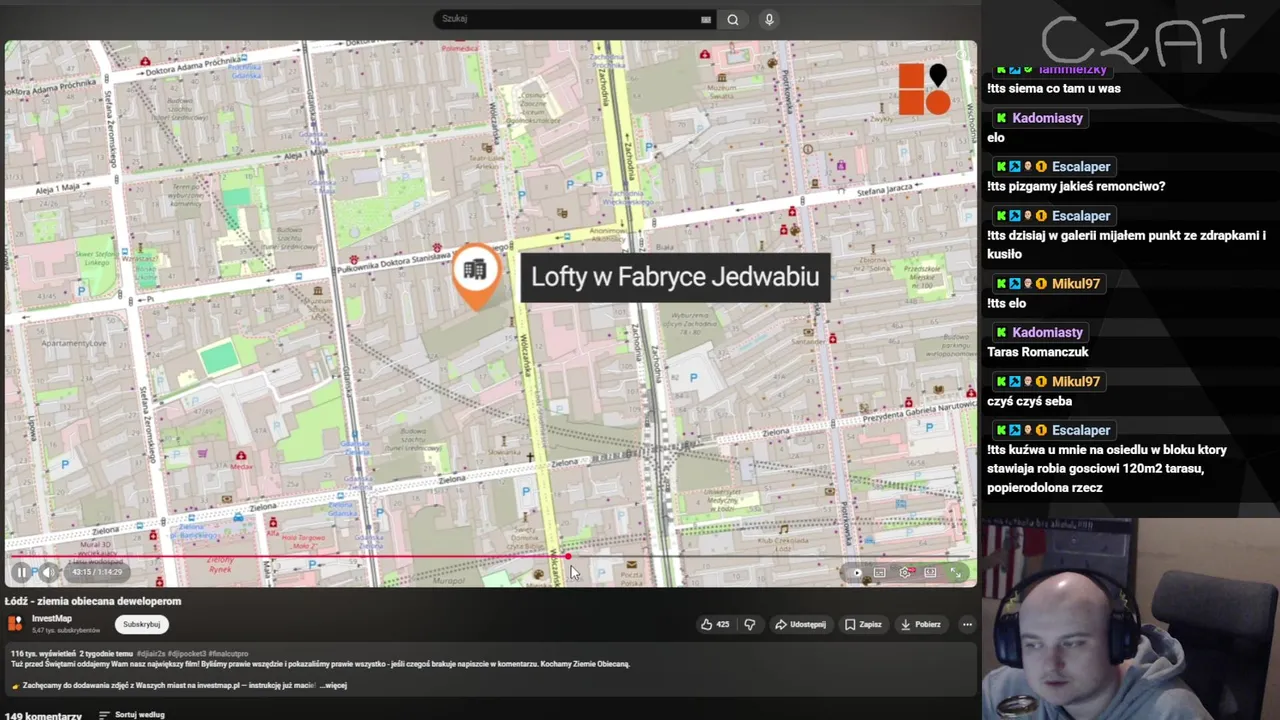Click Escalaper name above 'pizgamy jakieś remonciwo'
Screen dimensions: 1280x720
point(1081,167)
